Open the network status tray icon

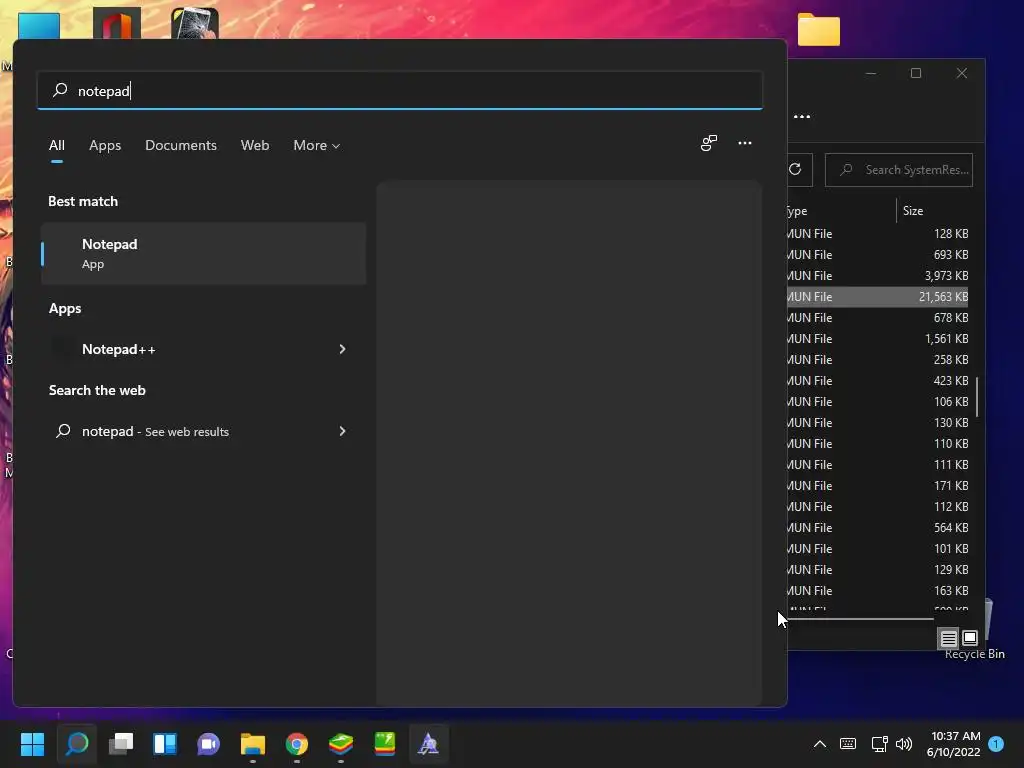pos(879,743)
